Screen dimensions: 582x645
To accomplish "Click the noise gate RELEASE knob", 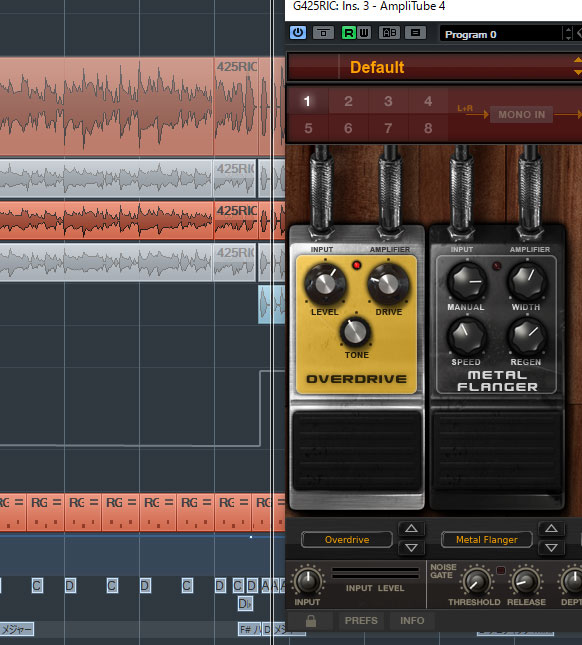I will 526,581.
